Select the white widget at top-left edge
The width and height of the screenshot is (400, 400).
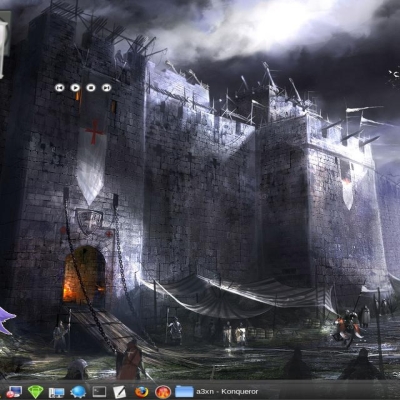(x=3, y=48)
